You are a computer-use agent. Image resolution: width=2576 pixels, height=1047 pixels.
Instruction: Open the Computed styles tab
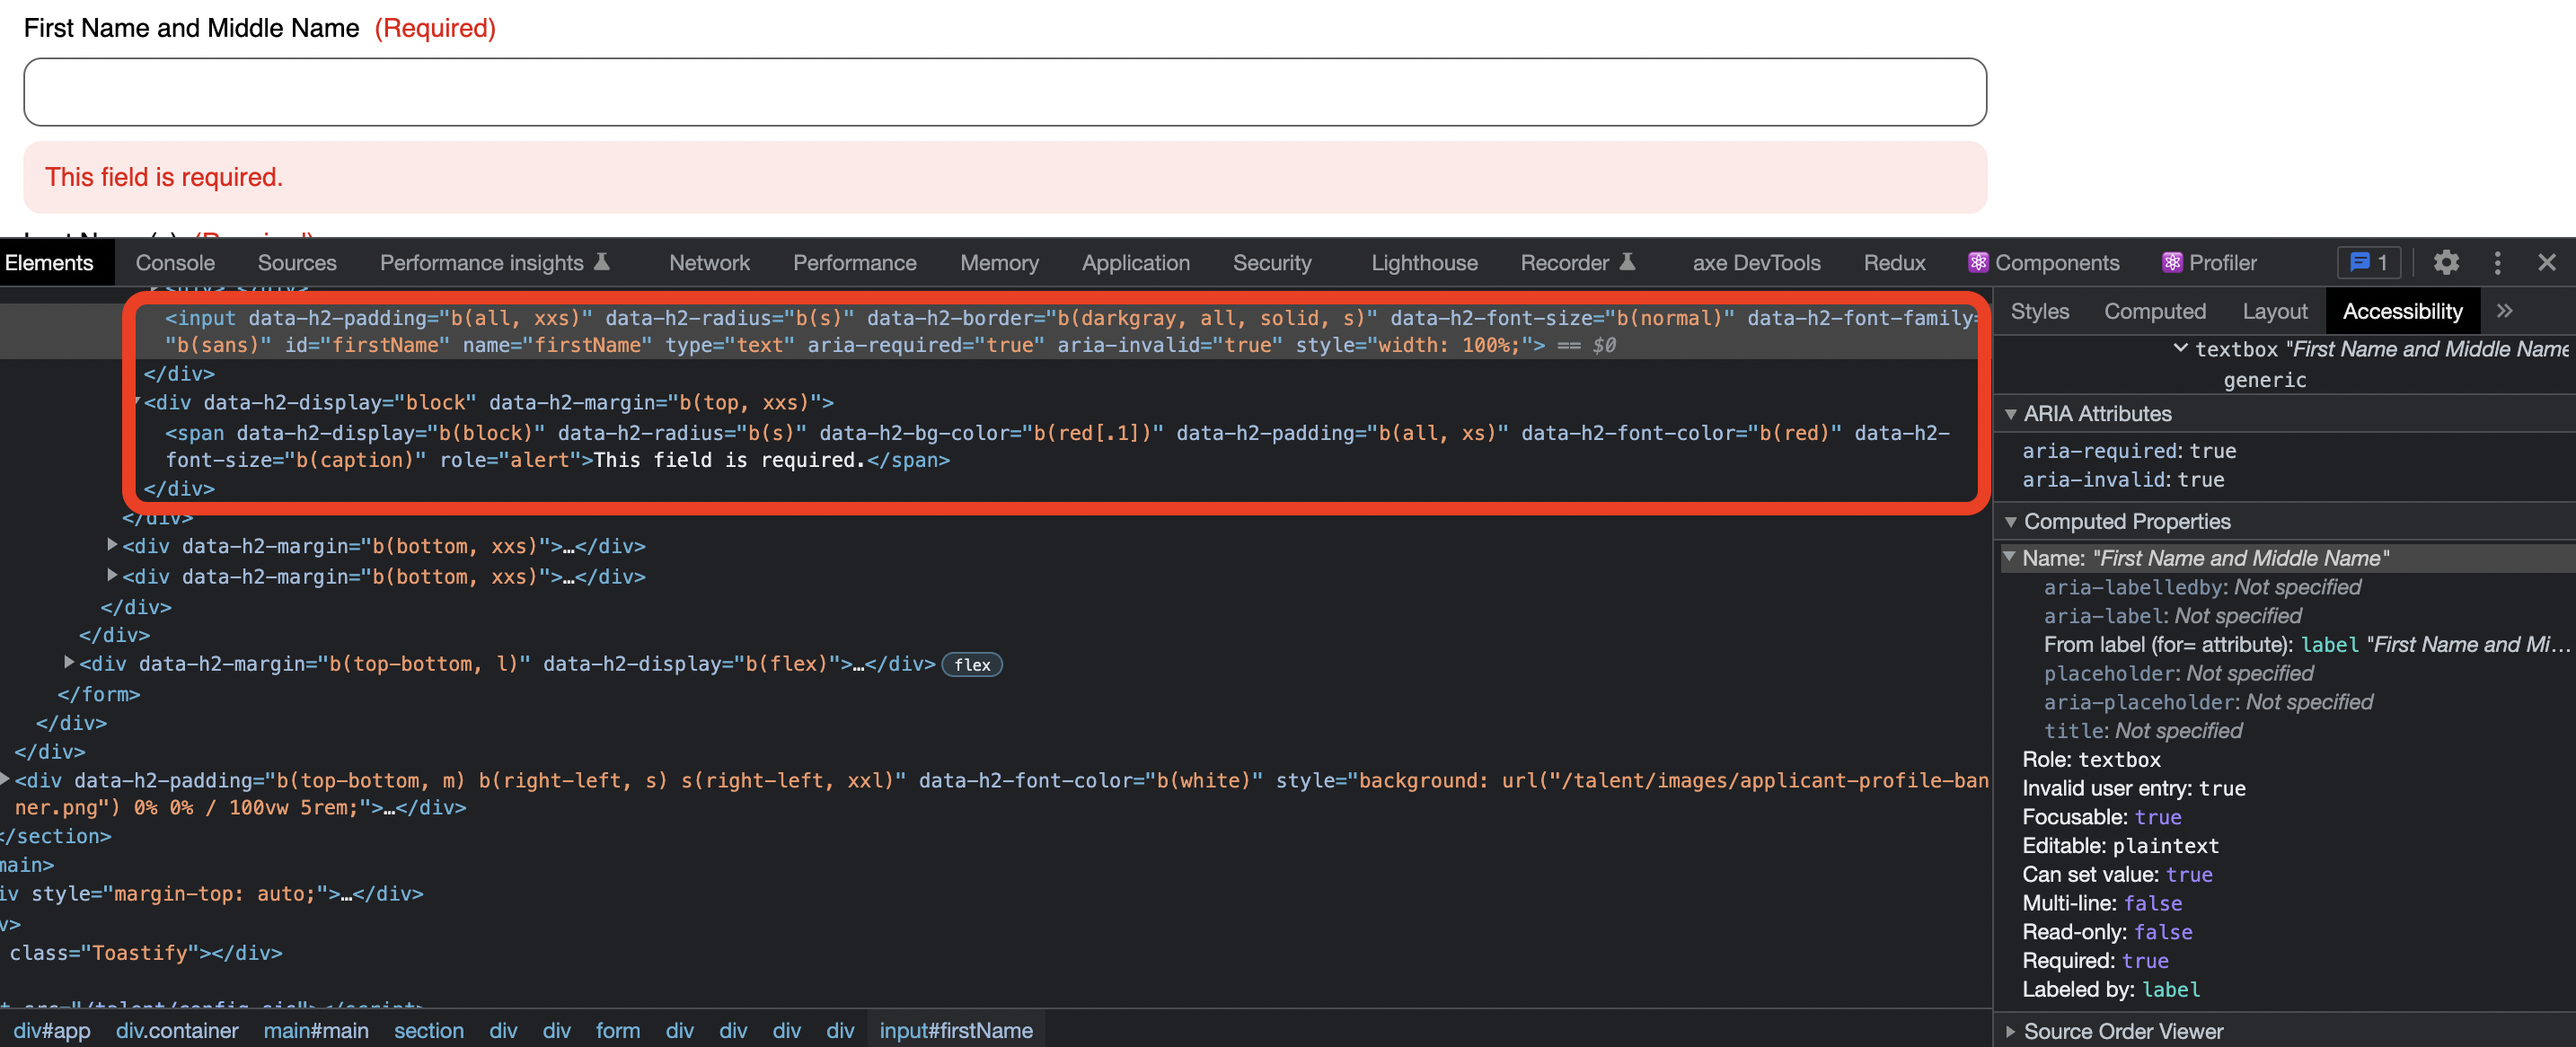(2155, 311)
